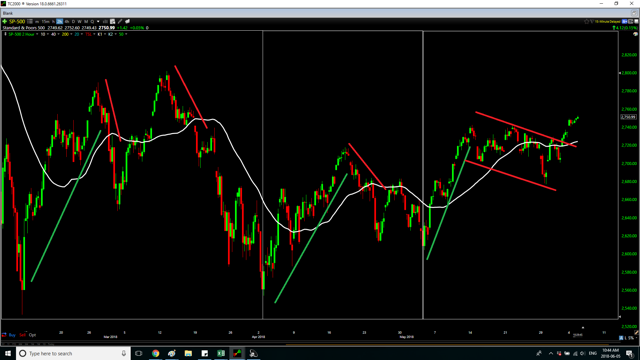Click the red Sell link
The height and width of the screenshot is (360, 640).
click(22, 335)
